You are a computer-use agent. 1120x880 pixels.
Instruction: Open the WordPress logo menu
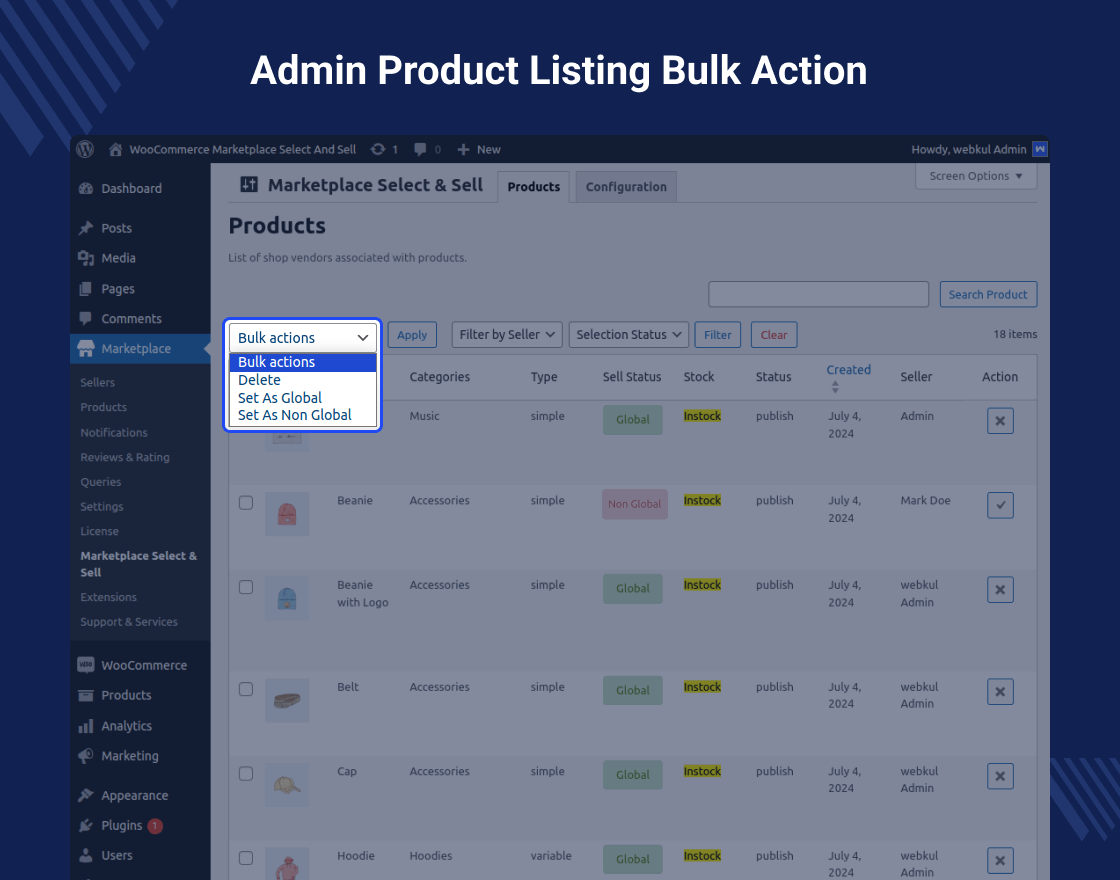pyautogui.click(x=86, y=149)
